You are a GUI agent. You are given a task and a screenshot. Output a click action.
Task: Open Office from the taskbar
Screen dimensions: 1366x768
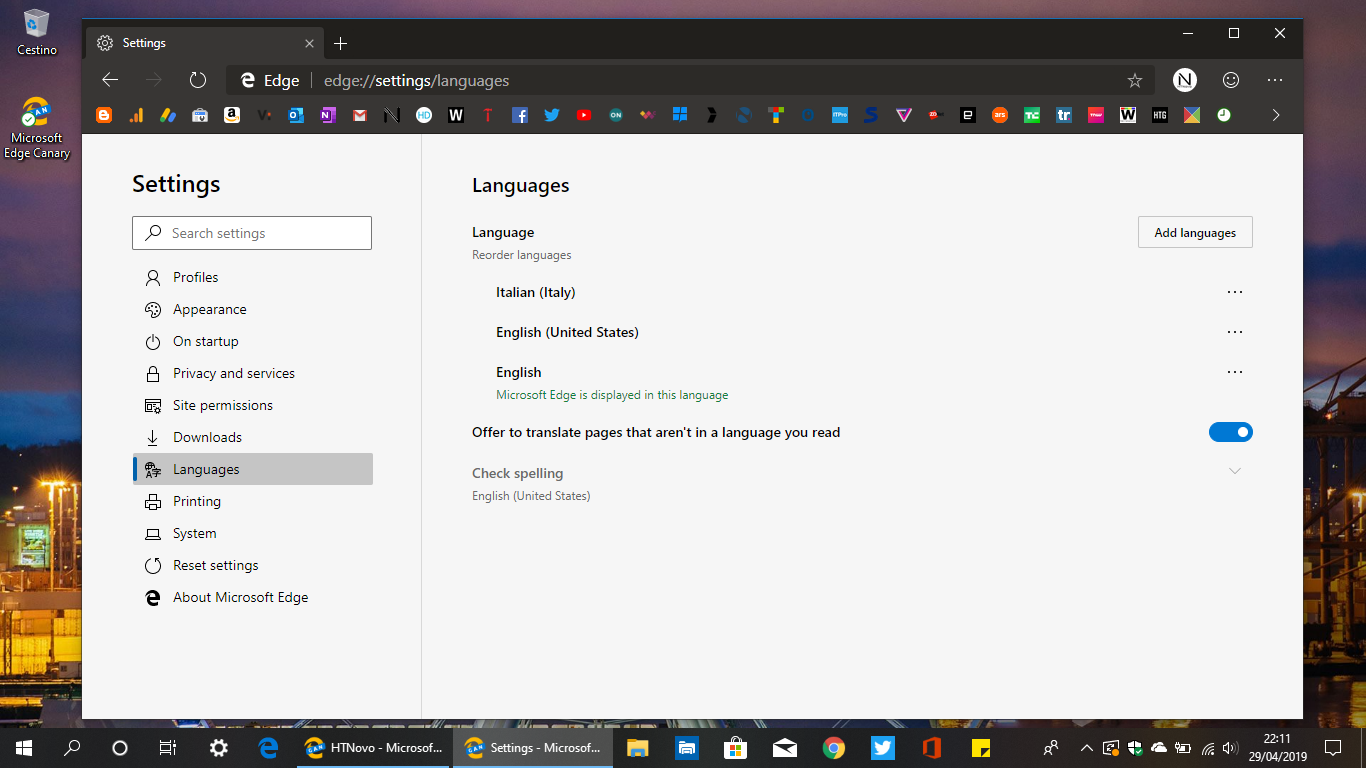[x=931, y=748]
